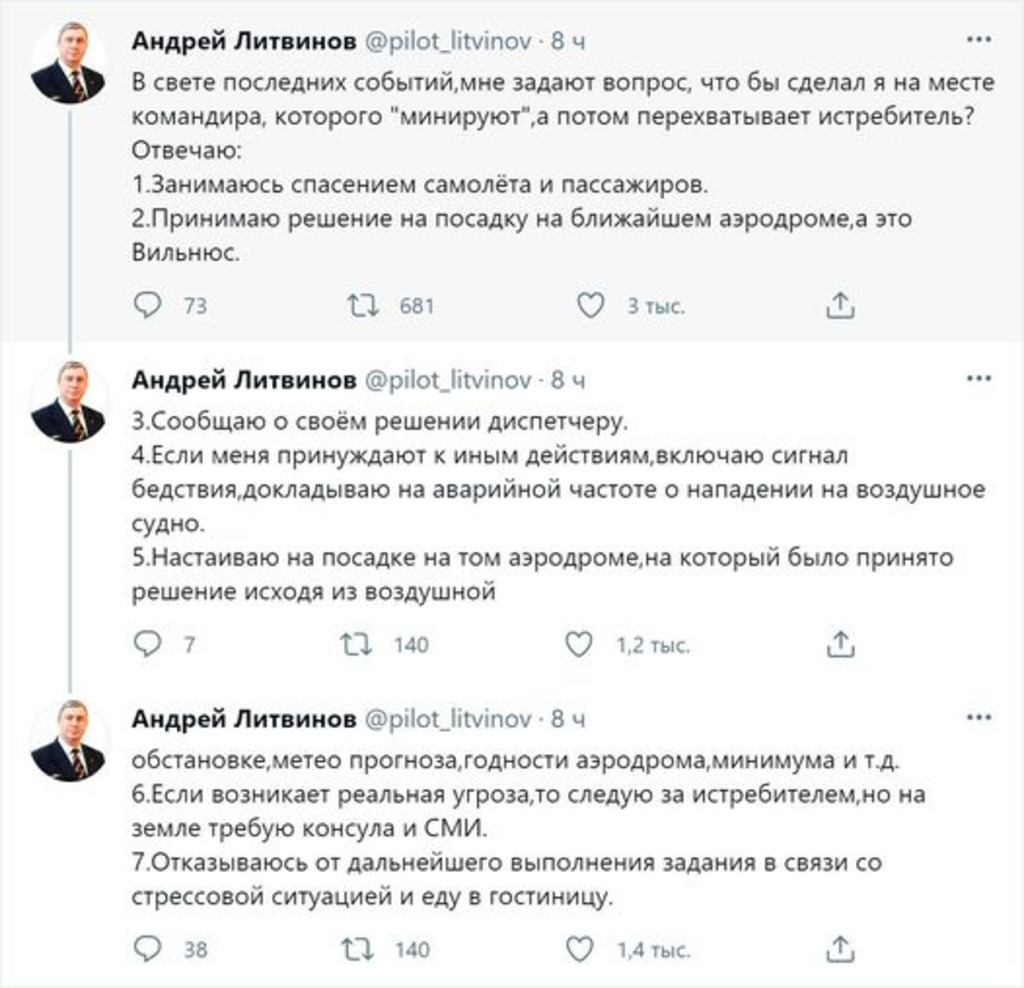Share the first tweet
Image resolution: width=1024 pixels, height=988 pixels.
point(839,305)
